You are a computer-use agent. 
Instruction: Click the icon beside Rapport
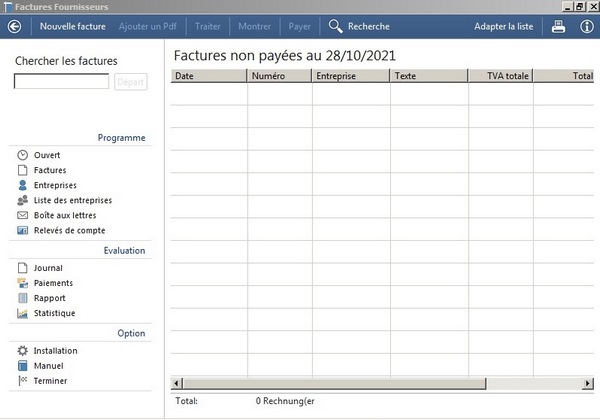click(x=23, y=298)
